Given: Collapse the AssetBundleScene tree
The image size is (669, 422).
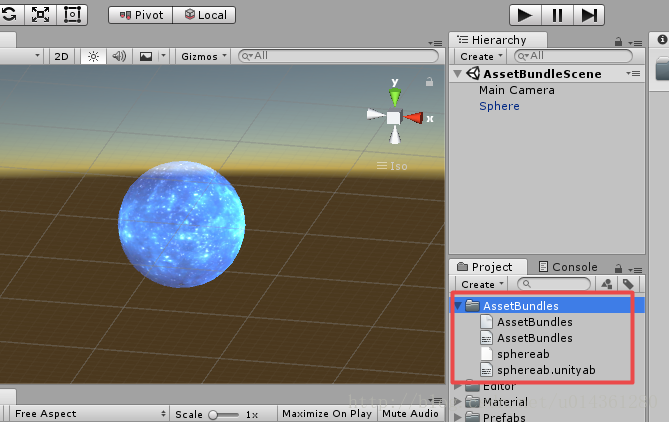Looking at the screenshot, I should tap(458, 74).
